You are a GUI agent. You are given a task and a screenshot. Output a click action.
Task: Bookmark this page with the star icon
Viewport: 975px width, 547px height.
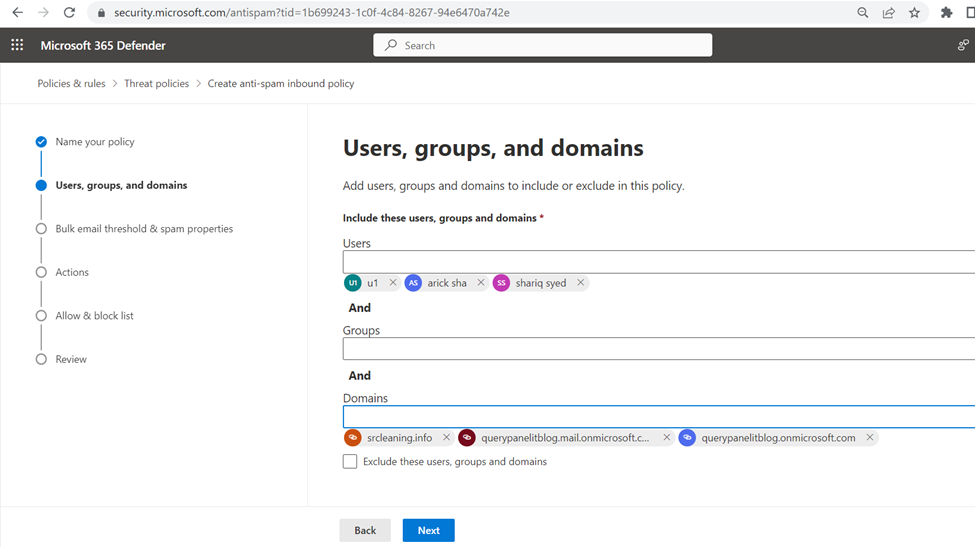tap(914, 12)
